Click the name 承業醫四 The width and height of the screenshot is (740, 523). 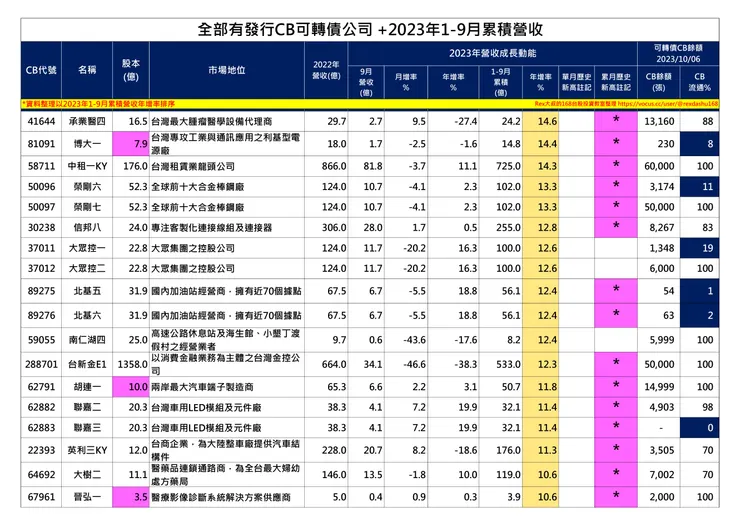[x=87, y=121]
